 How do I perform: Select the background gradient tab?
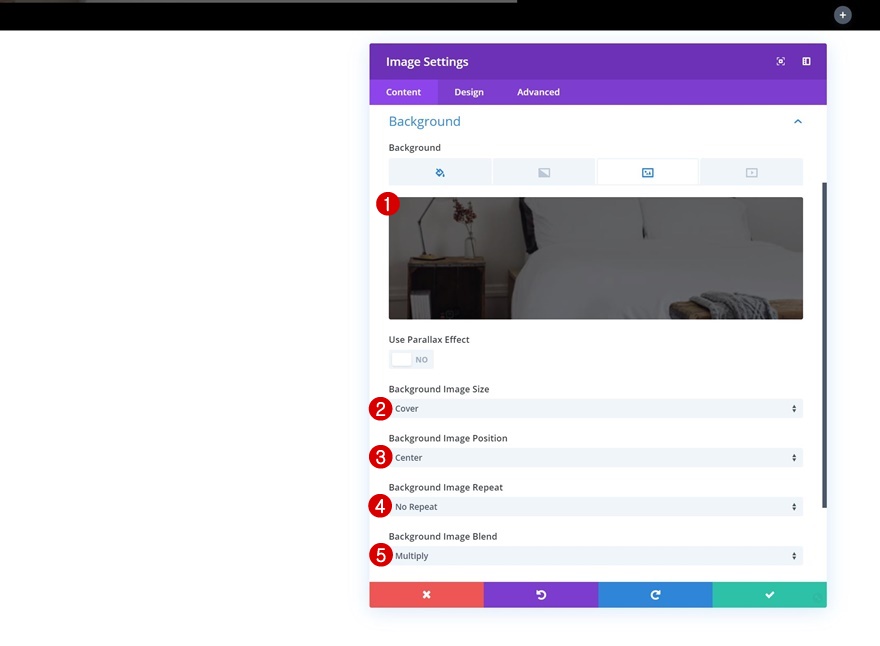pyautogui.click(x=544, y=172)
